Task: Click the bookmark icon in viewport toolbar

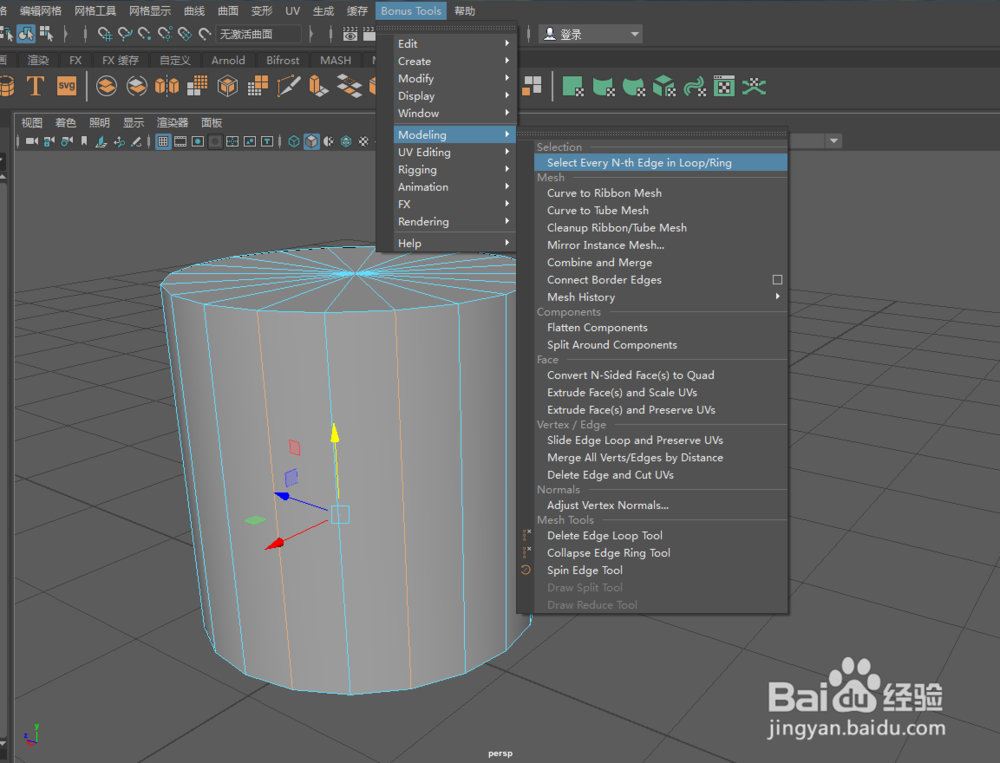Action: 84,141
